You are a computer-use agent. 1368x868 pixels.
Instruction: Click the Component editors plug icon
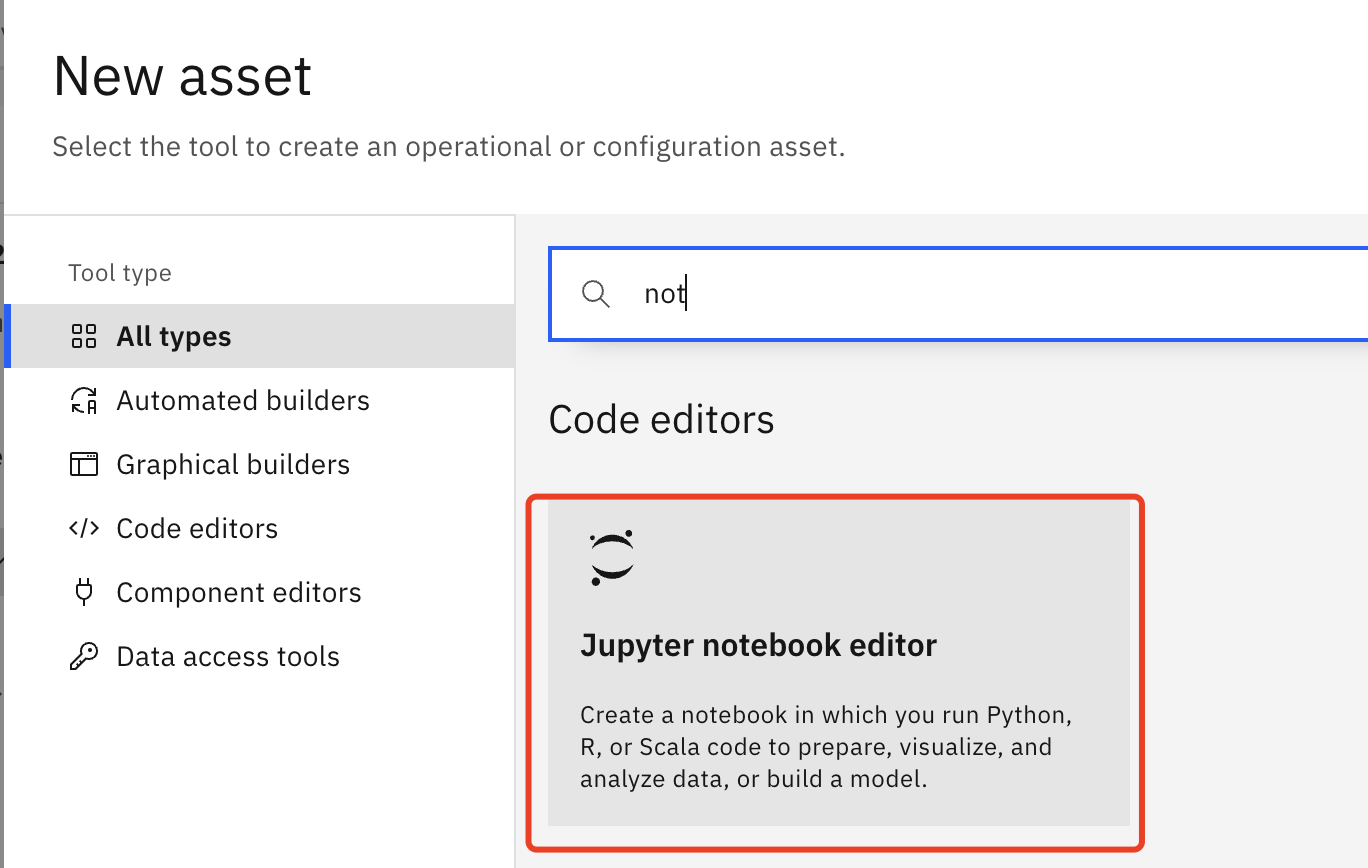pyautogui.click(x=84, y=592)
